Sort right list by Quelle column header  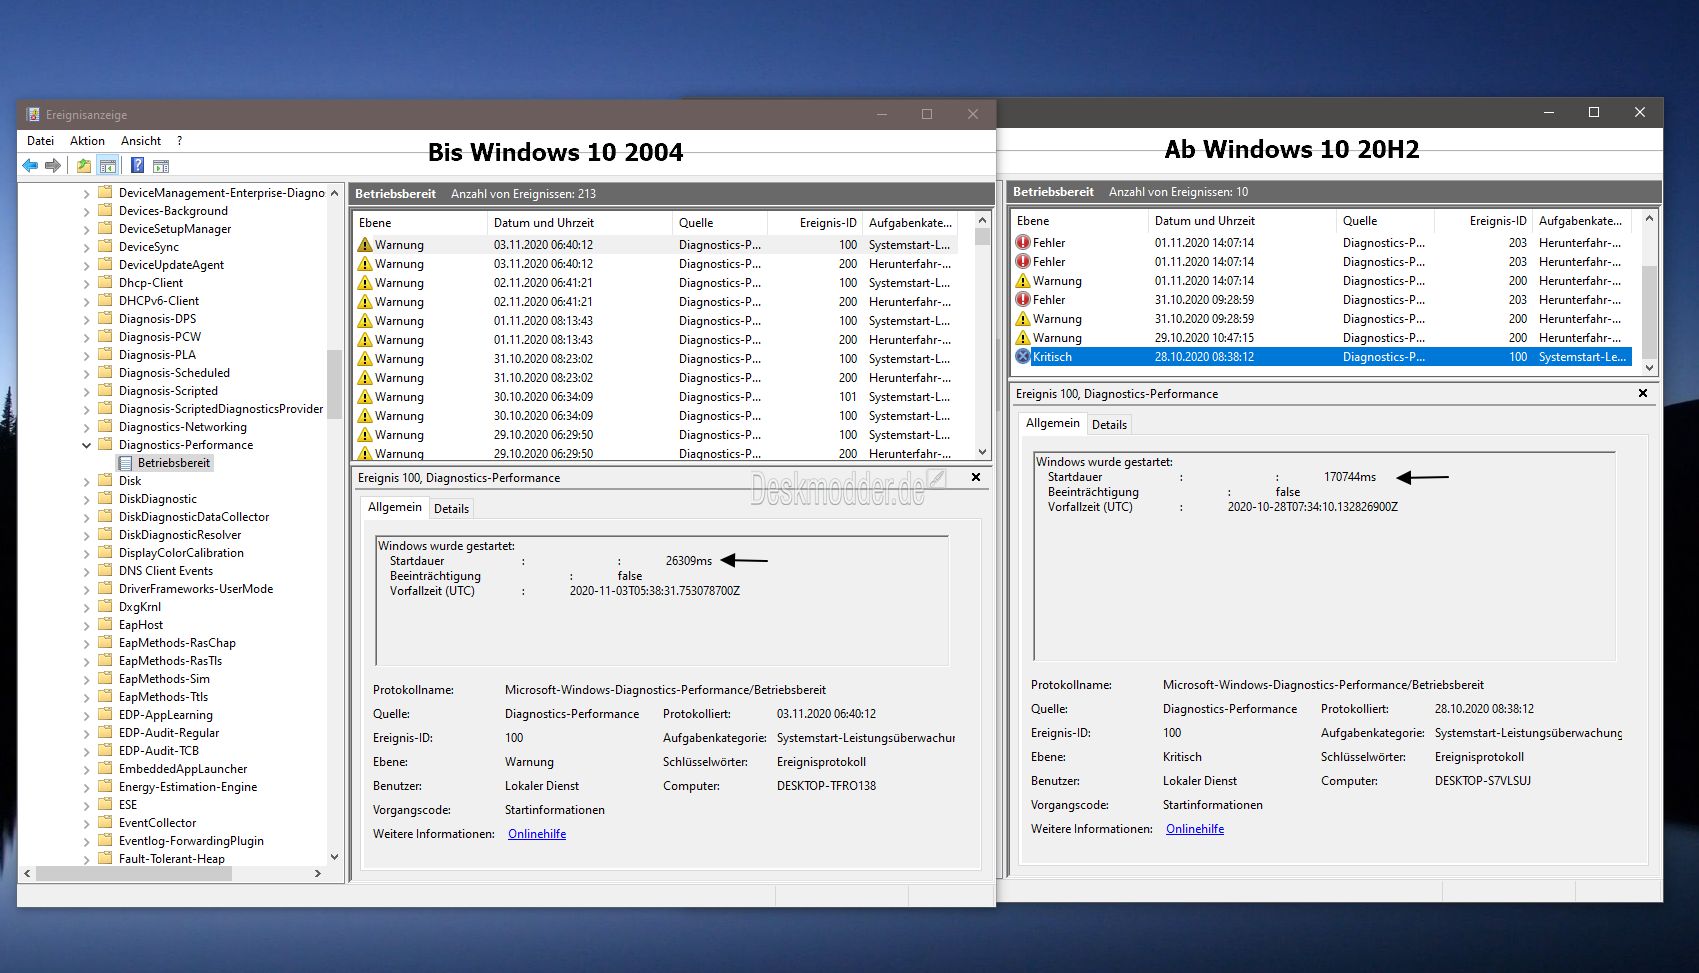click(x=1384, y=221)
